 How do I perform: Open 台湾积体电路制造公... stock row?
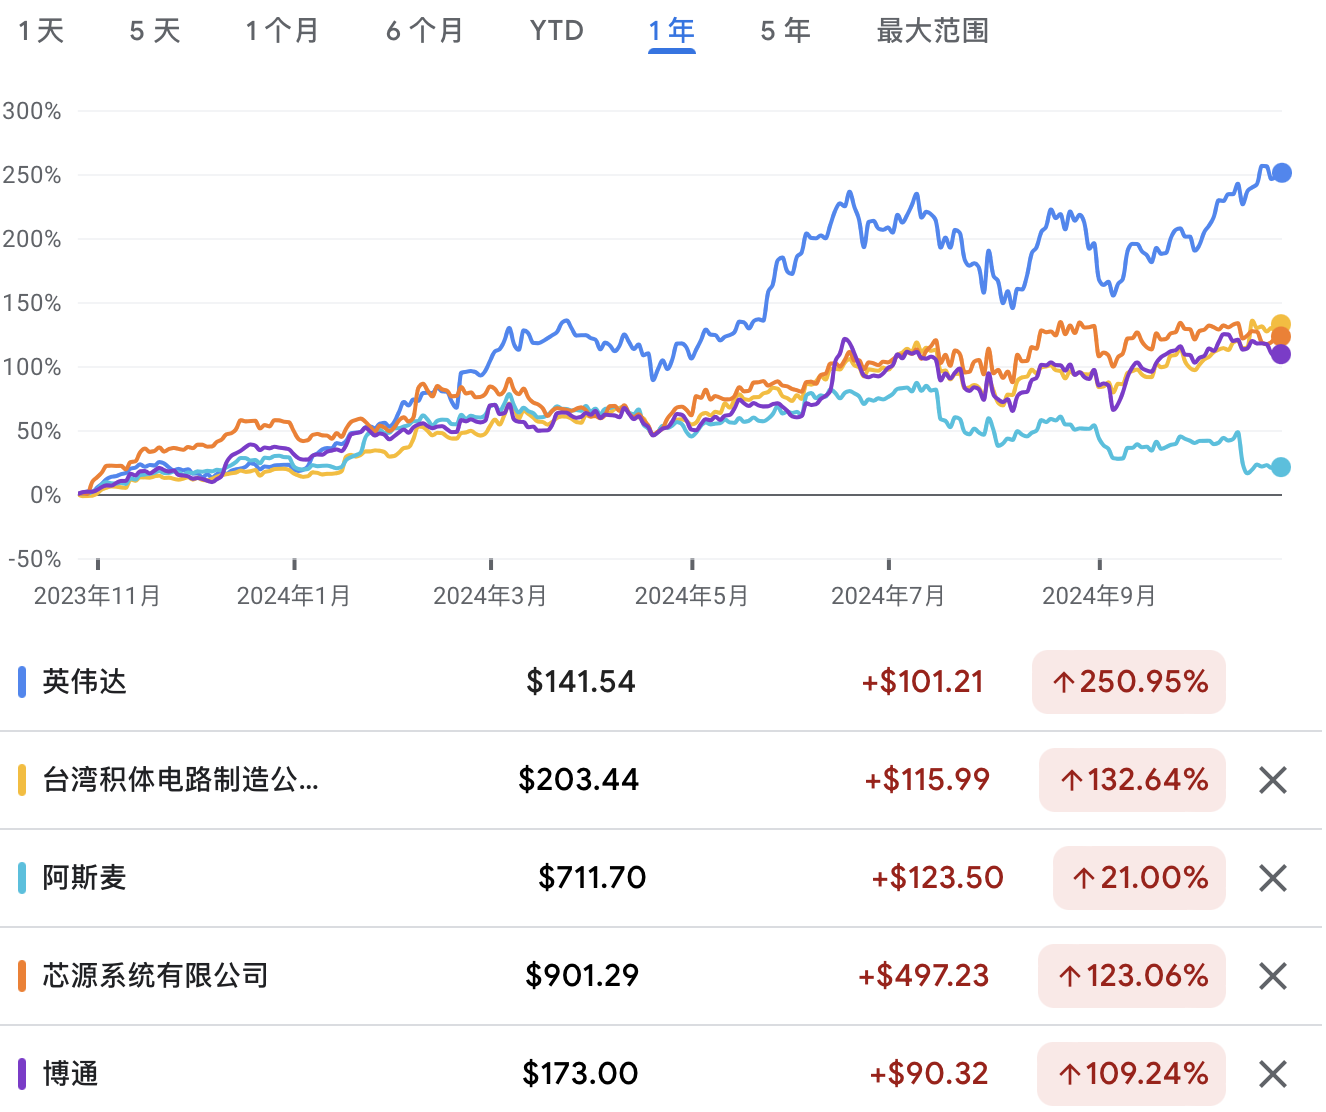click(x=661, y=780)
